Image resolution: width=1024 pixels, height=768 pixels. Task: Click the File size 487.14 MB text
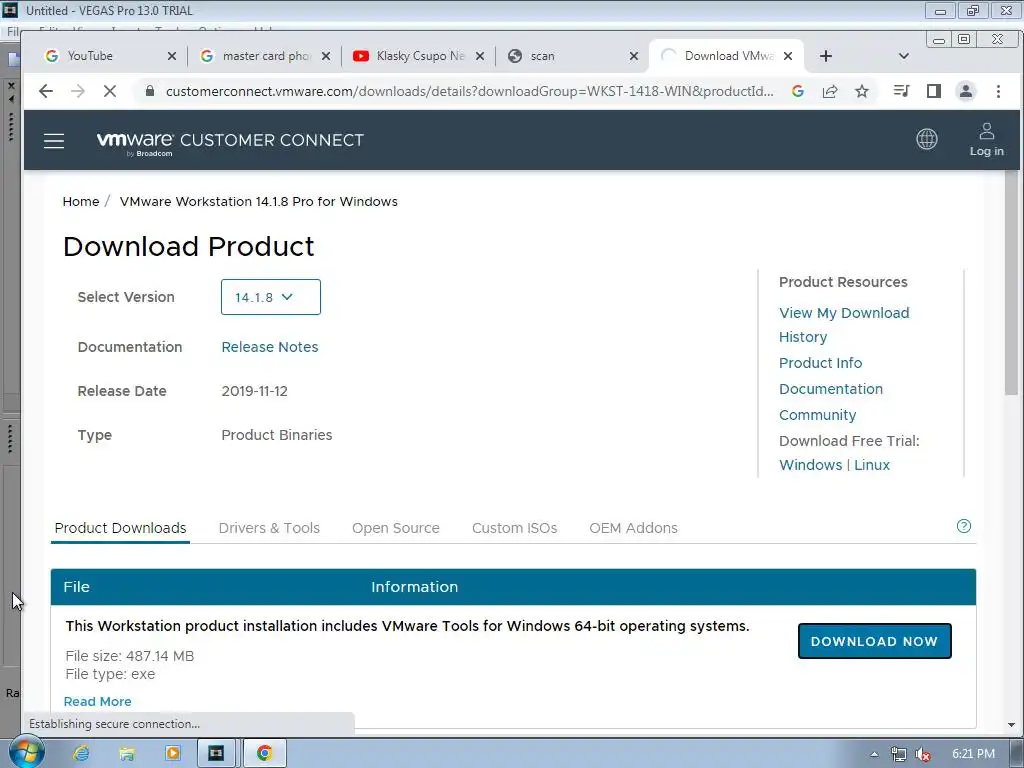pos(130,656)
